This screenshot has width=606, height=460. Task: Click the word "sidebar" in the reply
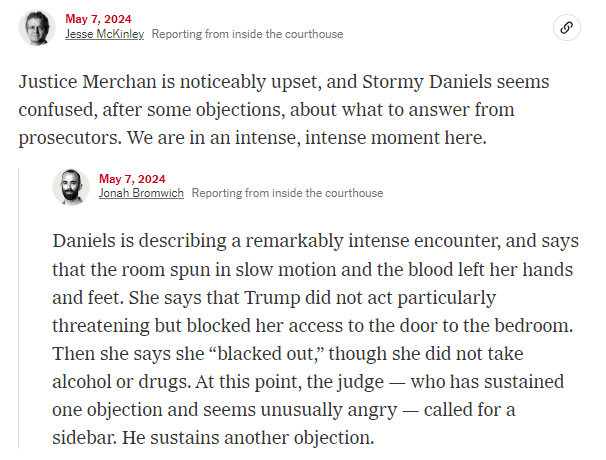(89, 439)
